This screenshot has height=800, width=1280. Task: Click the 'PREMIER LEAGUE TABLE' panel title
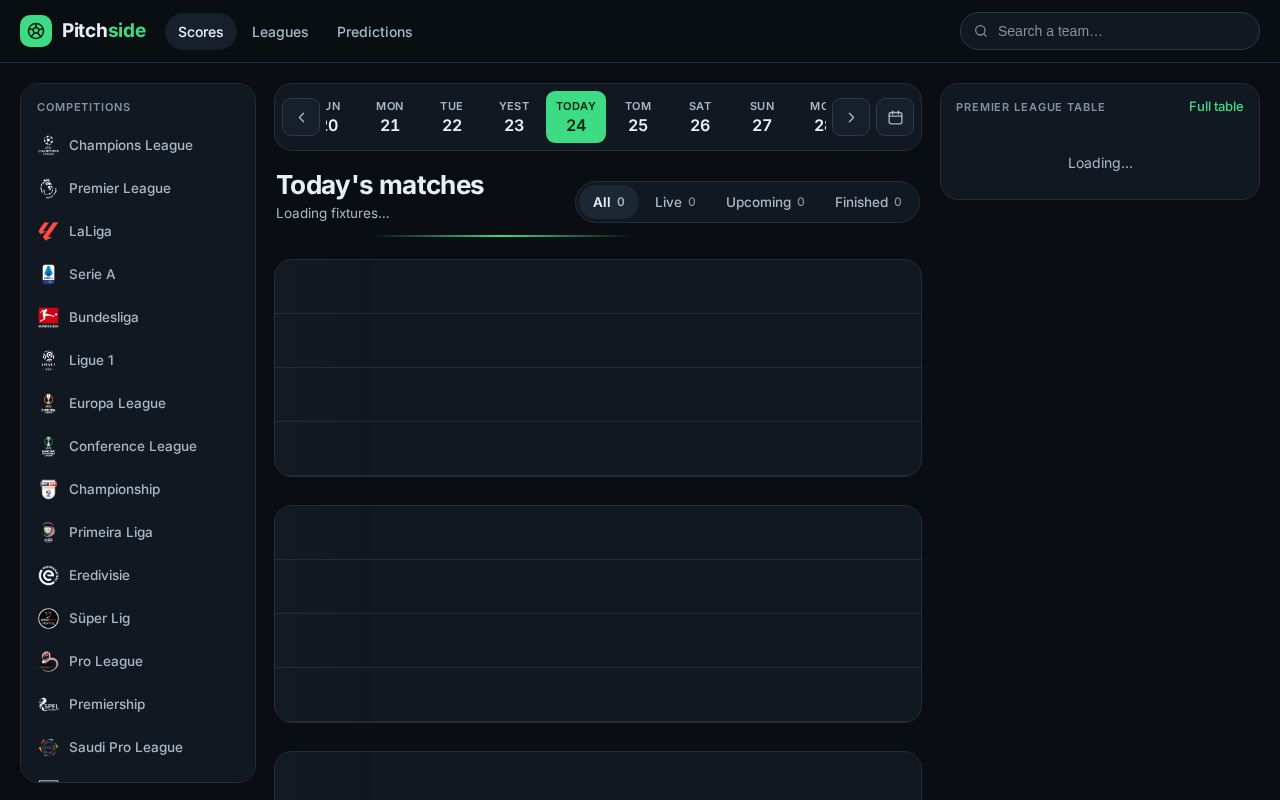tap(1030, 107)
